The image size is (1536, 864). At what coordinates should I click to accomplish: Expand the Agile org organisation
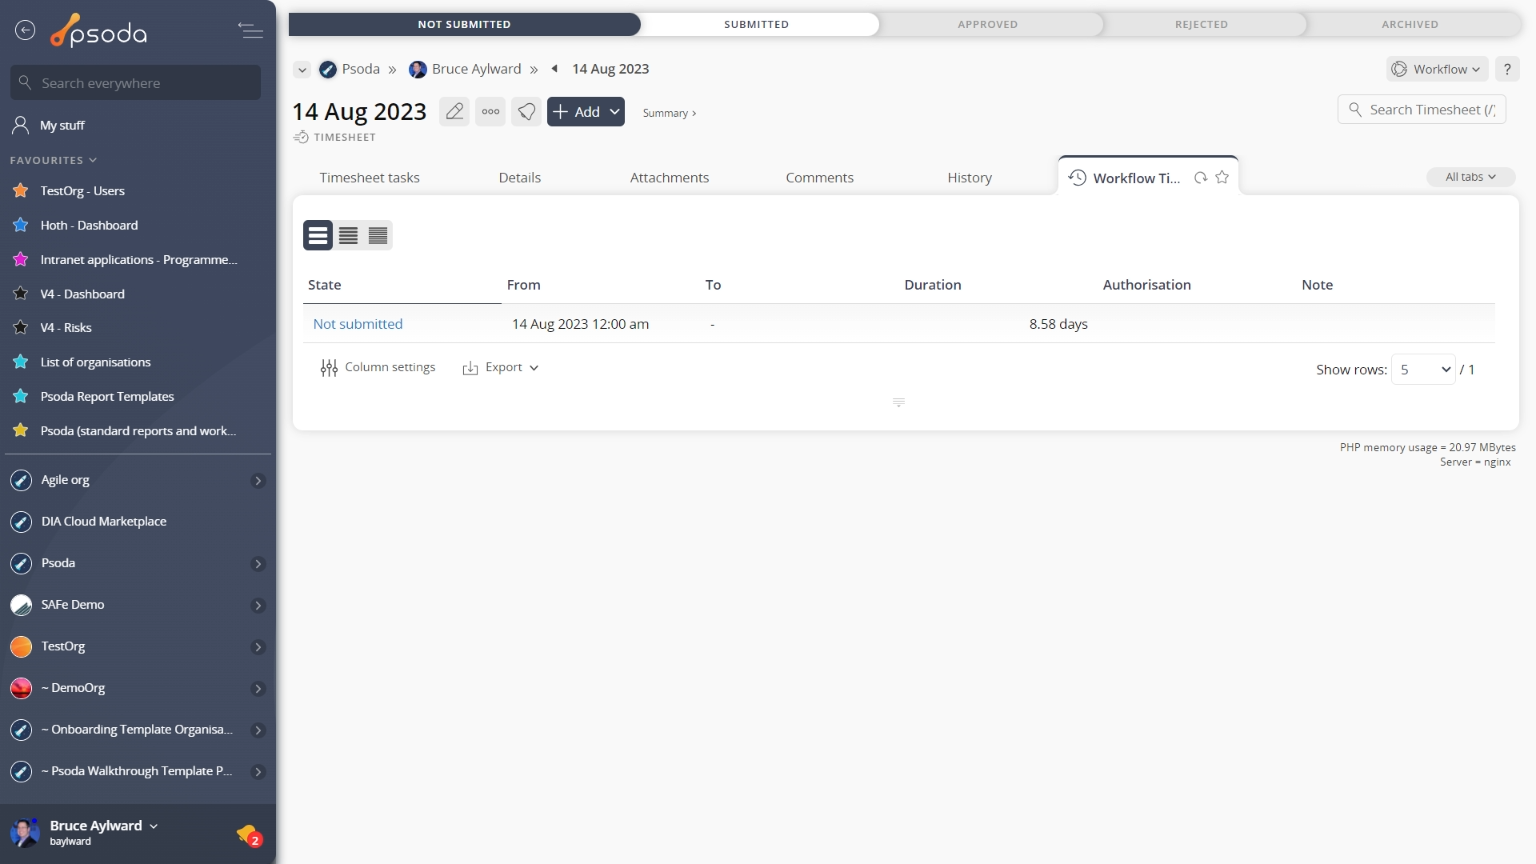[x=258, y=481]
